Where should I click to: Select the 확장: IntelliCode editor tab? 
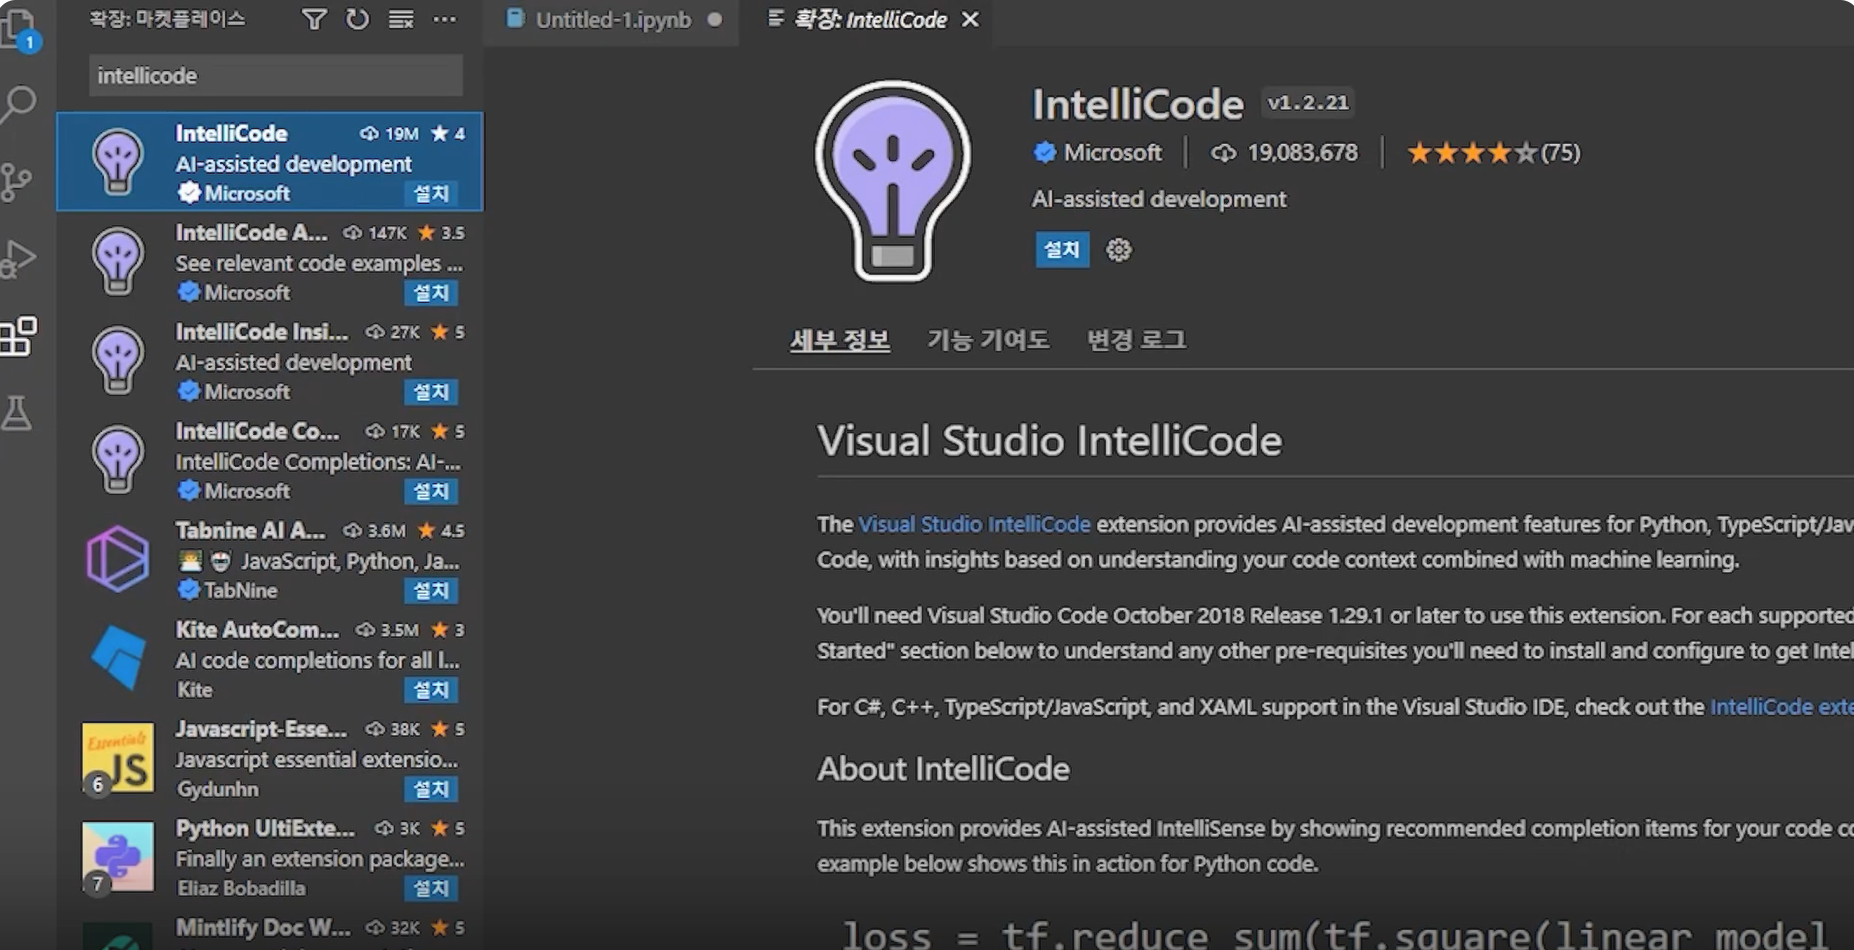pos(868,20)
